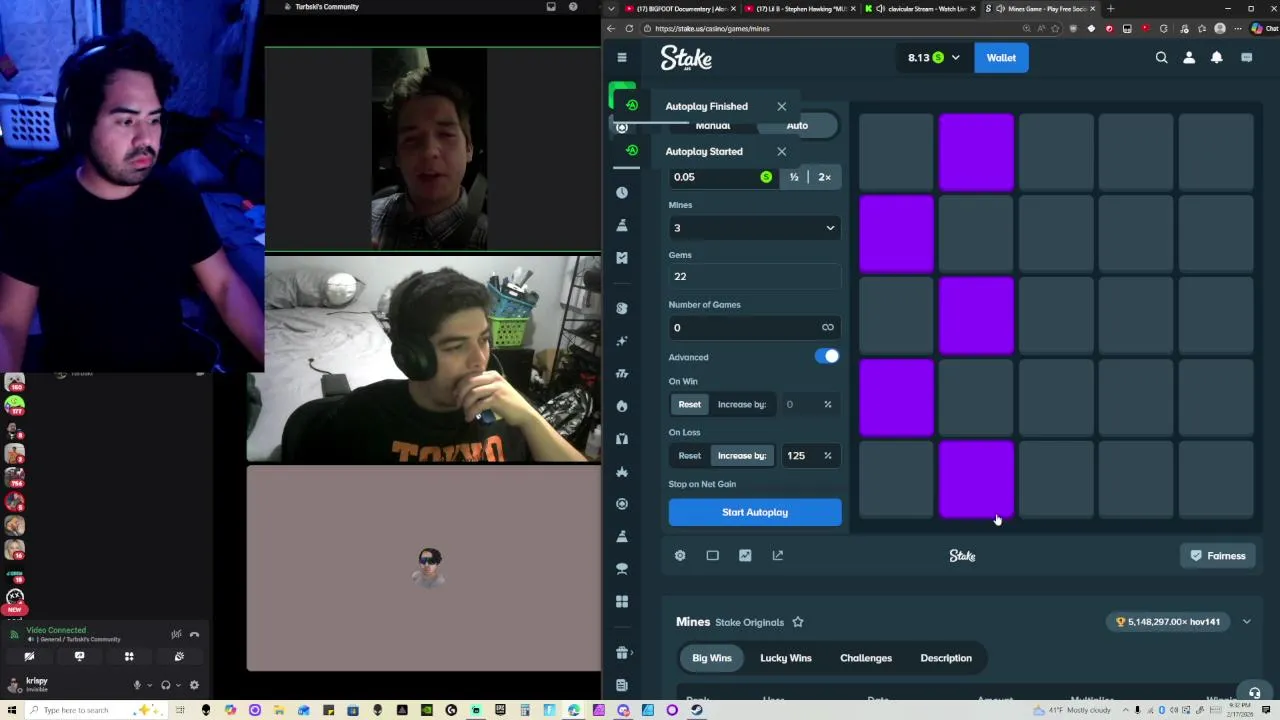
Task: Open Discord user settings gear
Action: pyautogui.click(x=194, y=685)
